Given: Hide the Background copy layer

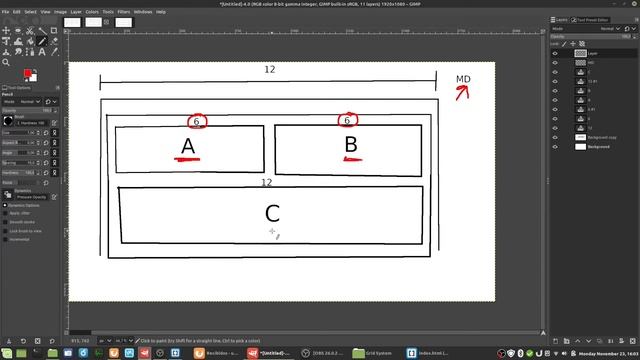Looking at the screenshot, I should pos(555,138).
